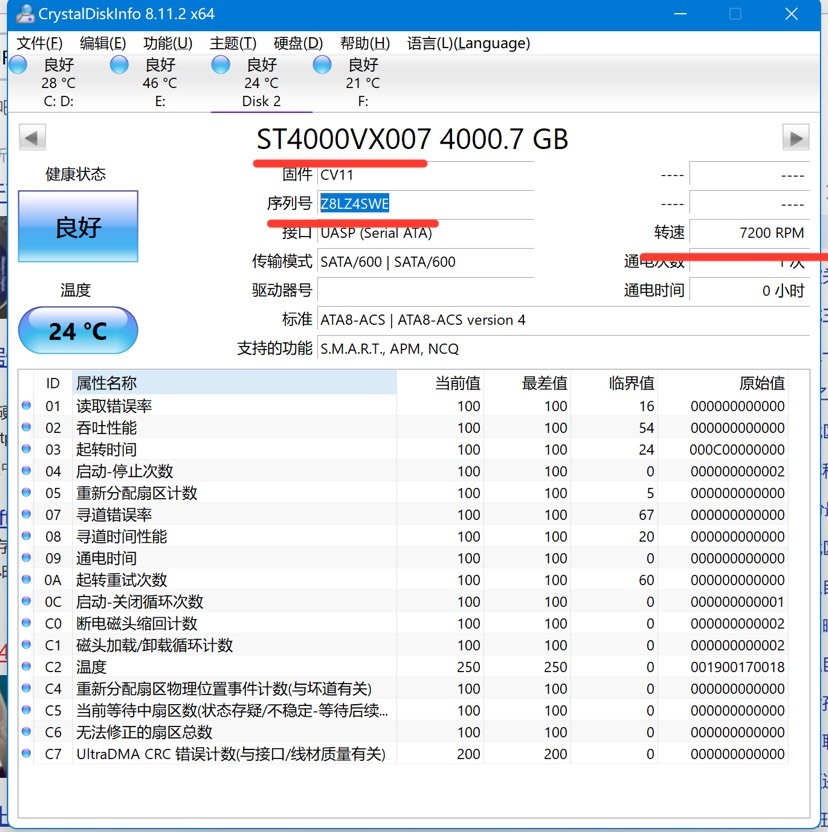
Task: Click the 传输模式 field SATA/600
Action: 426,262
